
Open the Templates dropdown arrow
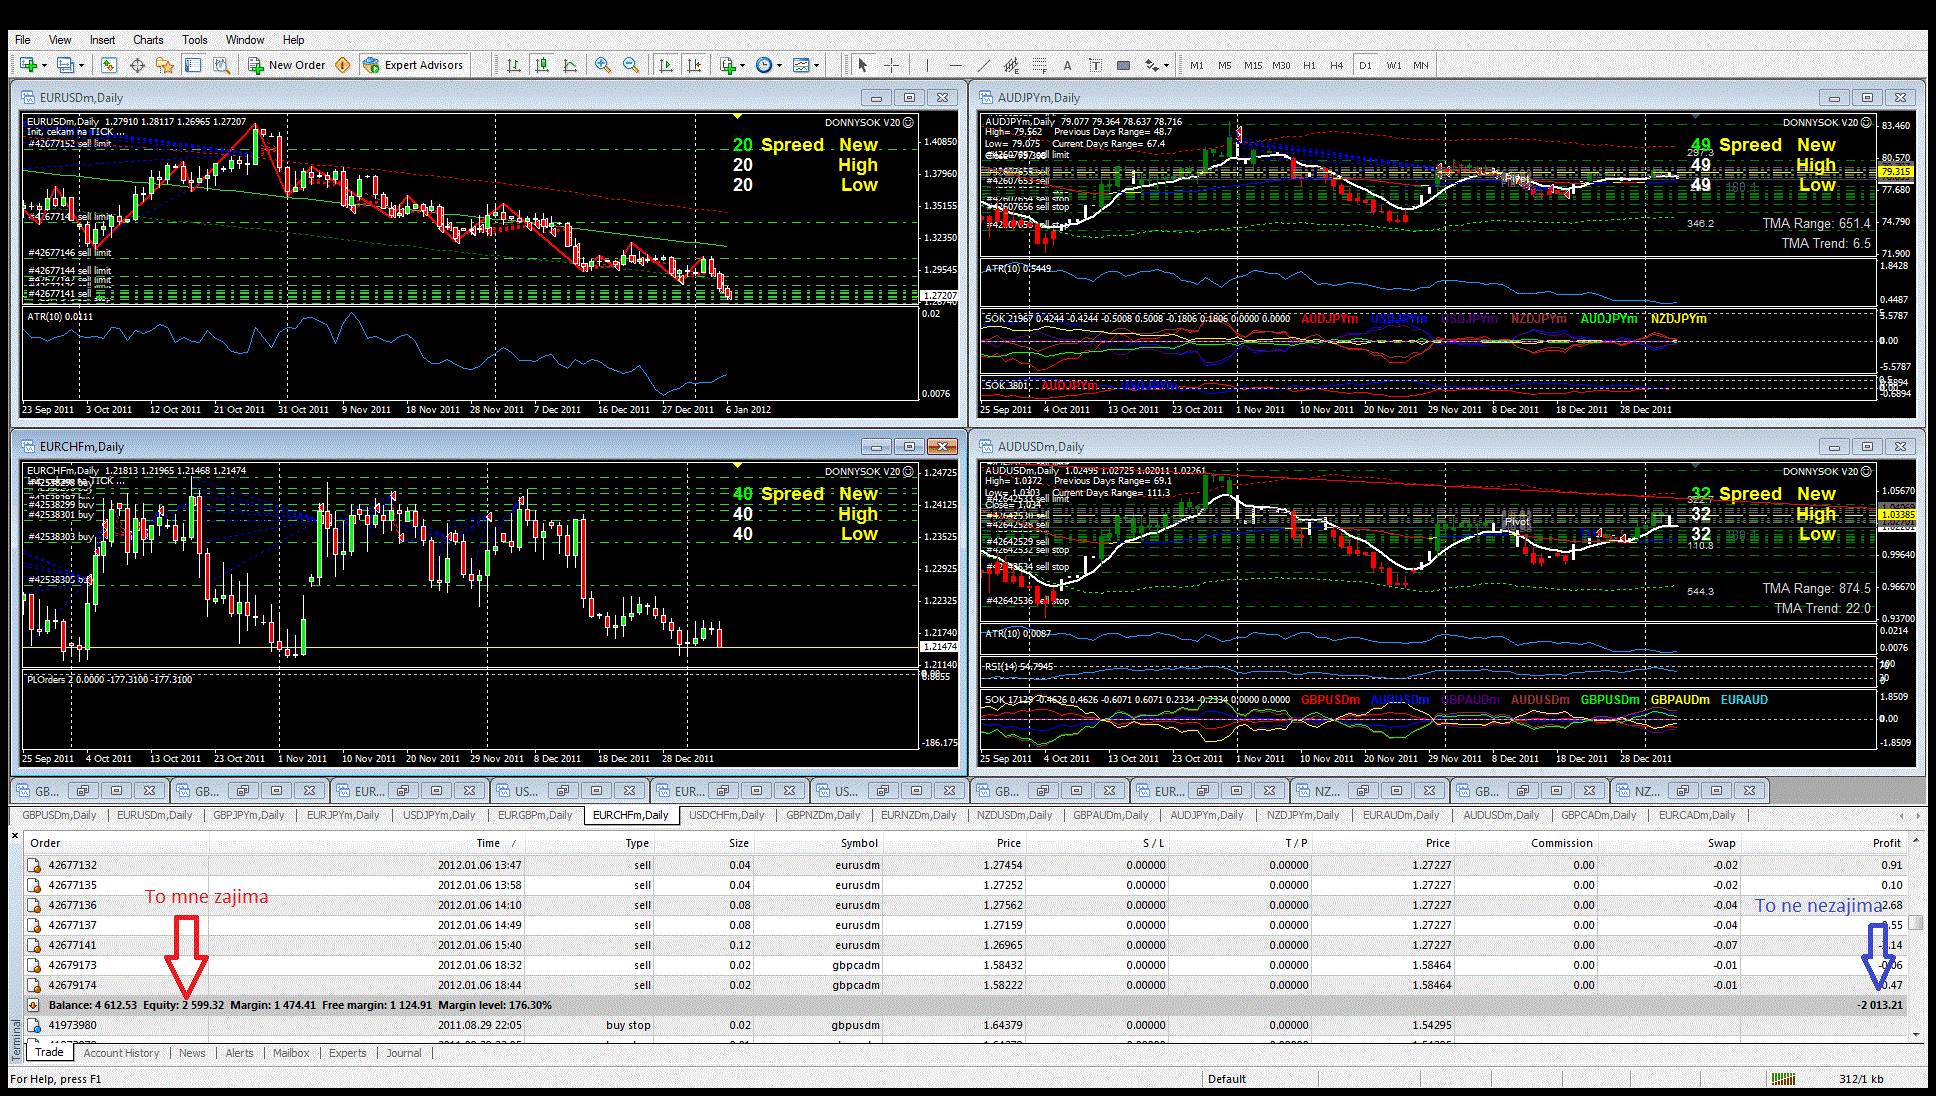[817, 66]
